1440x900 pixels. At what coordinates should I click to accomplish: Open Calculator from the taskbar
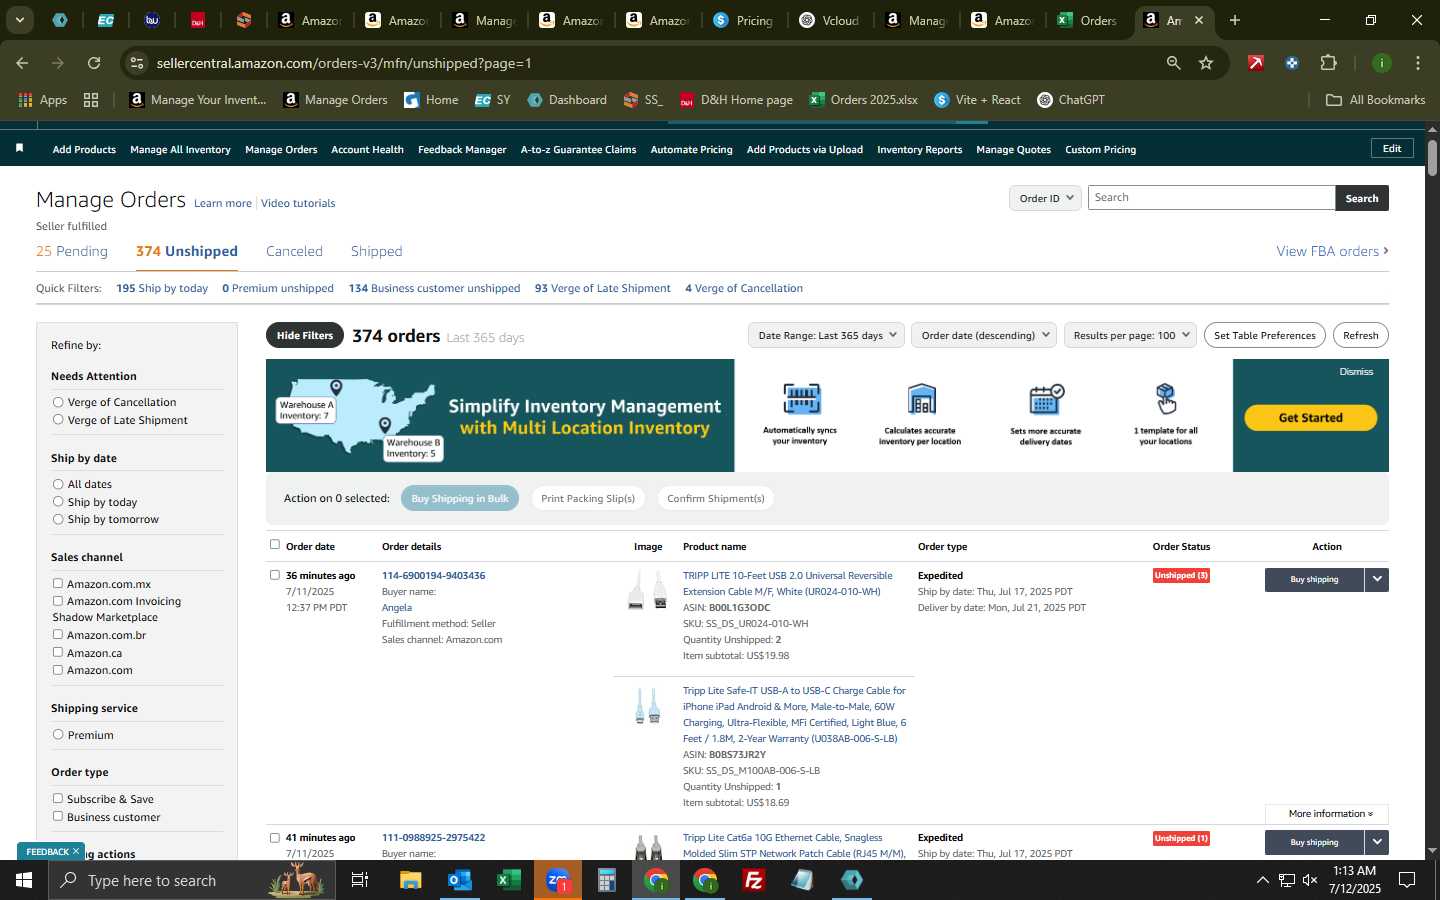pos(607,880)
